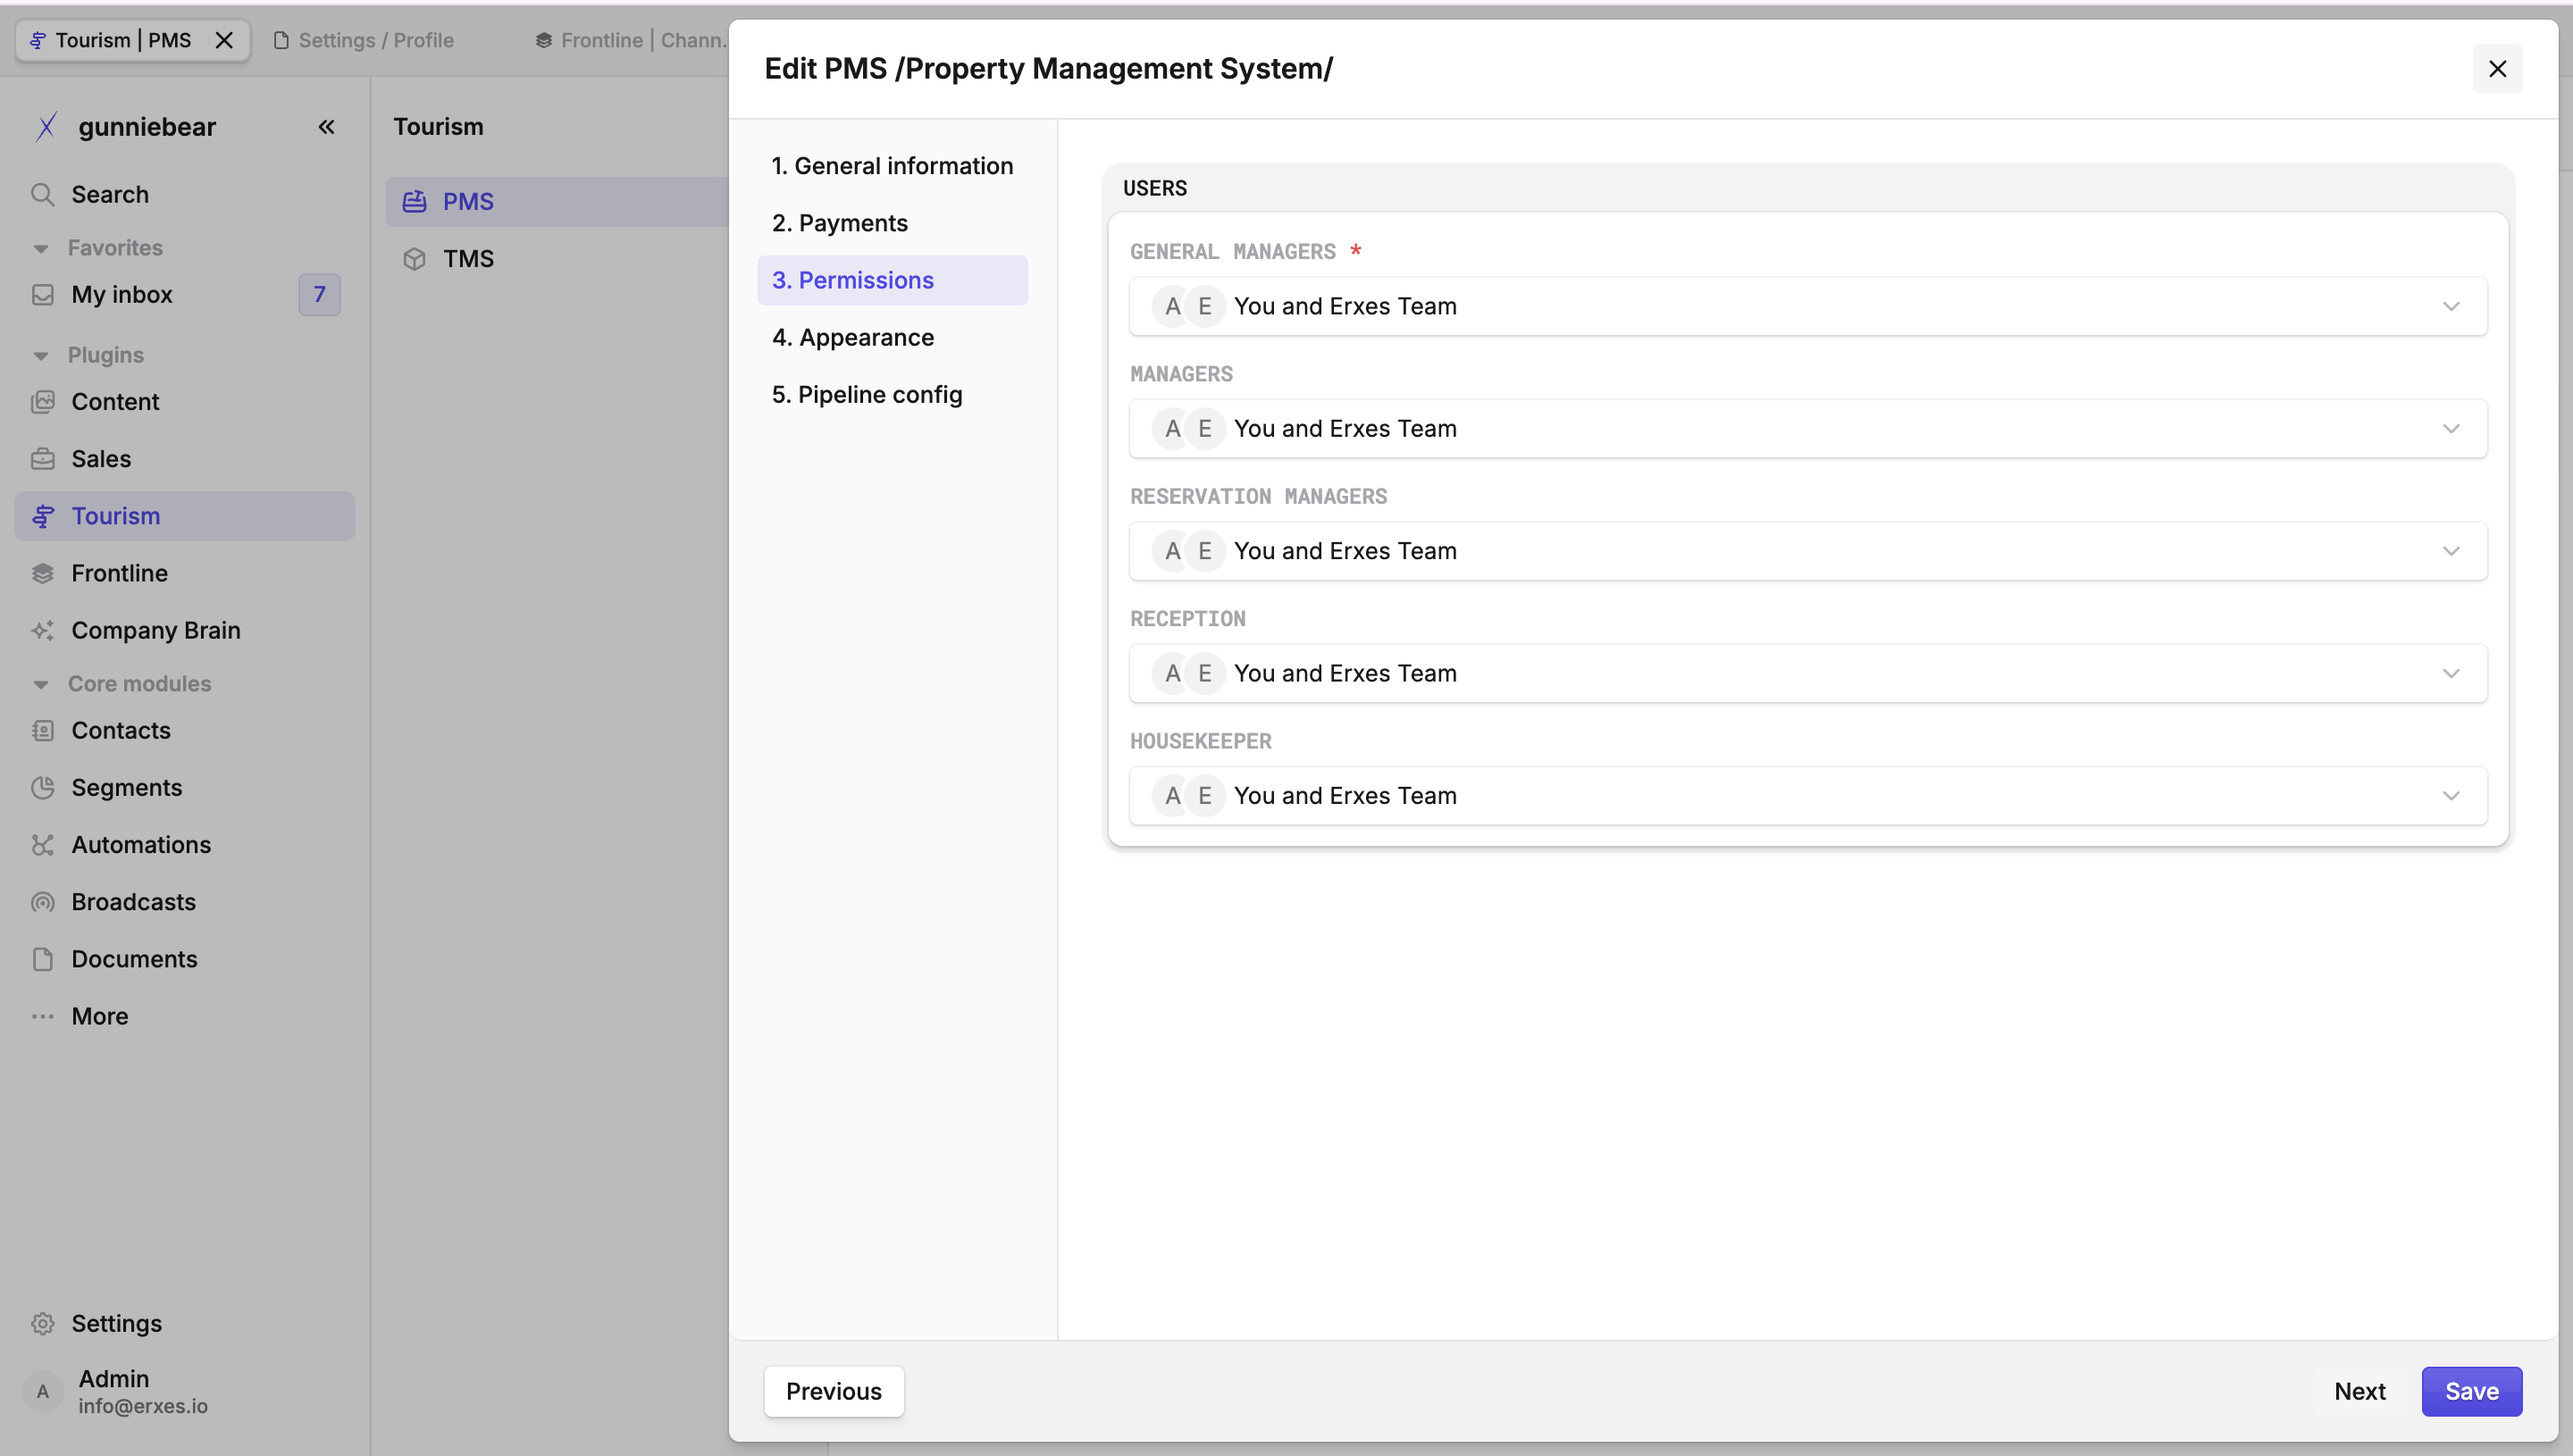Click the gunniebear workspace name

147,127
